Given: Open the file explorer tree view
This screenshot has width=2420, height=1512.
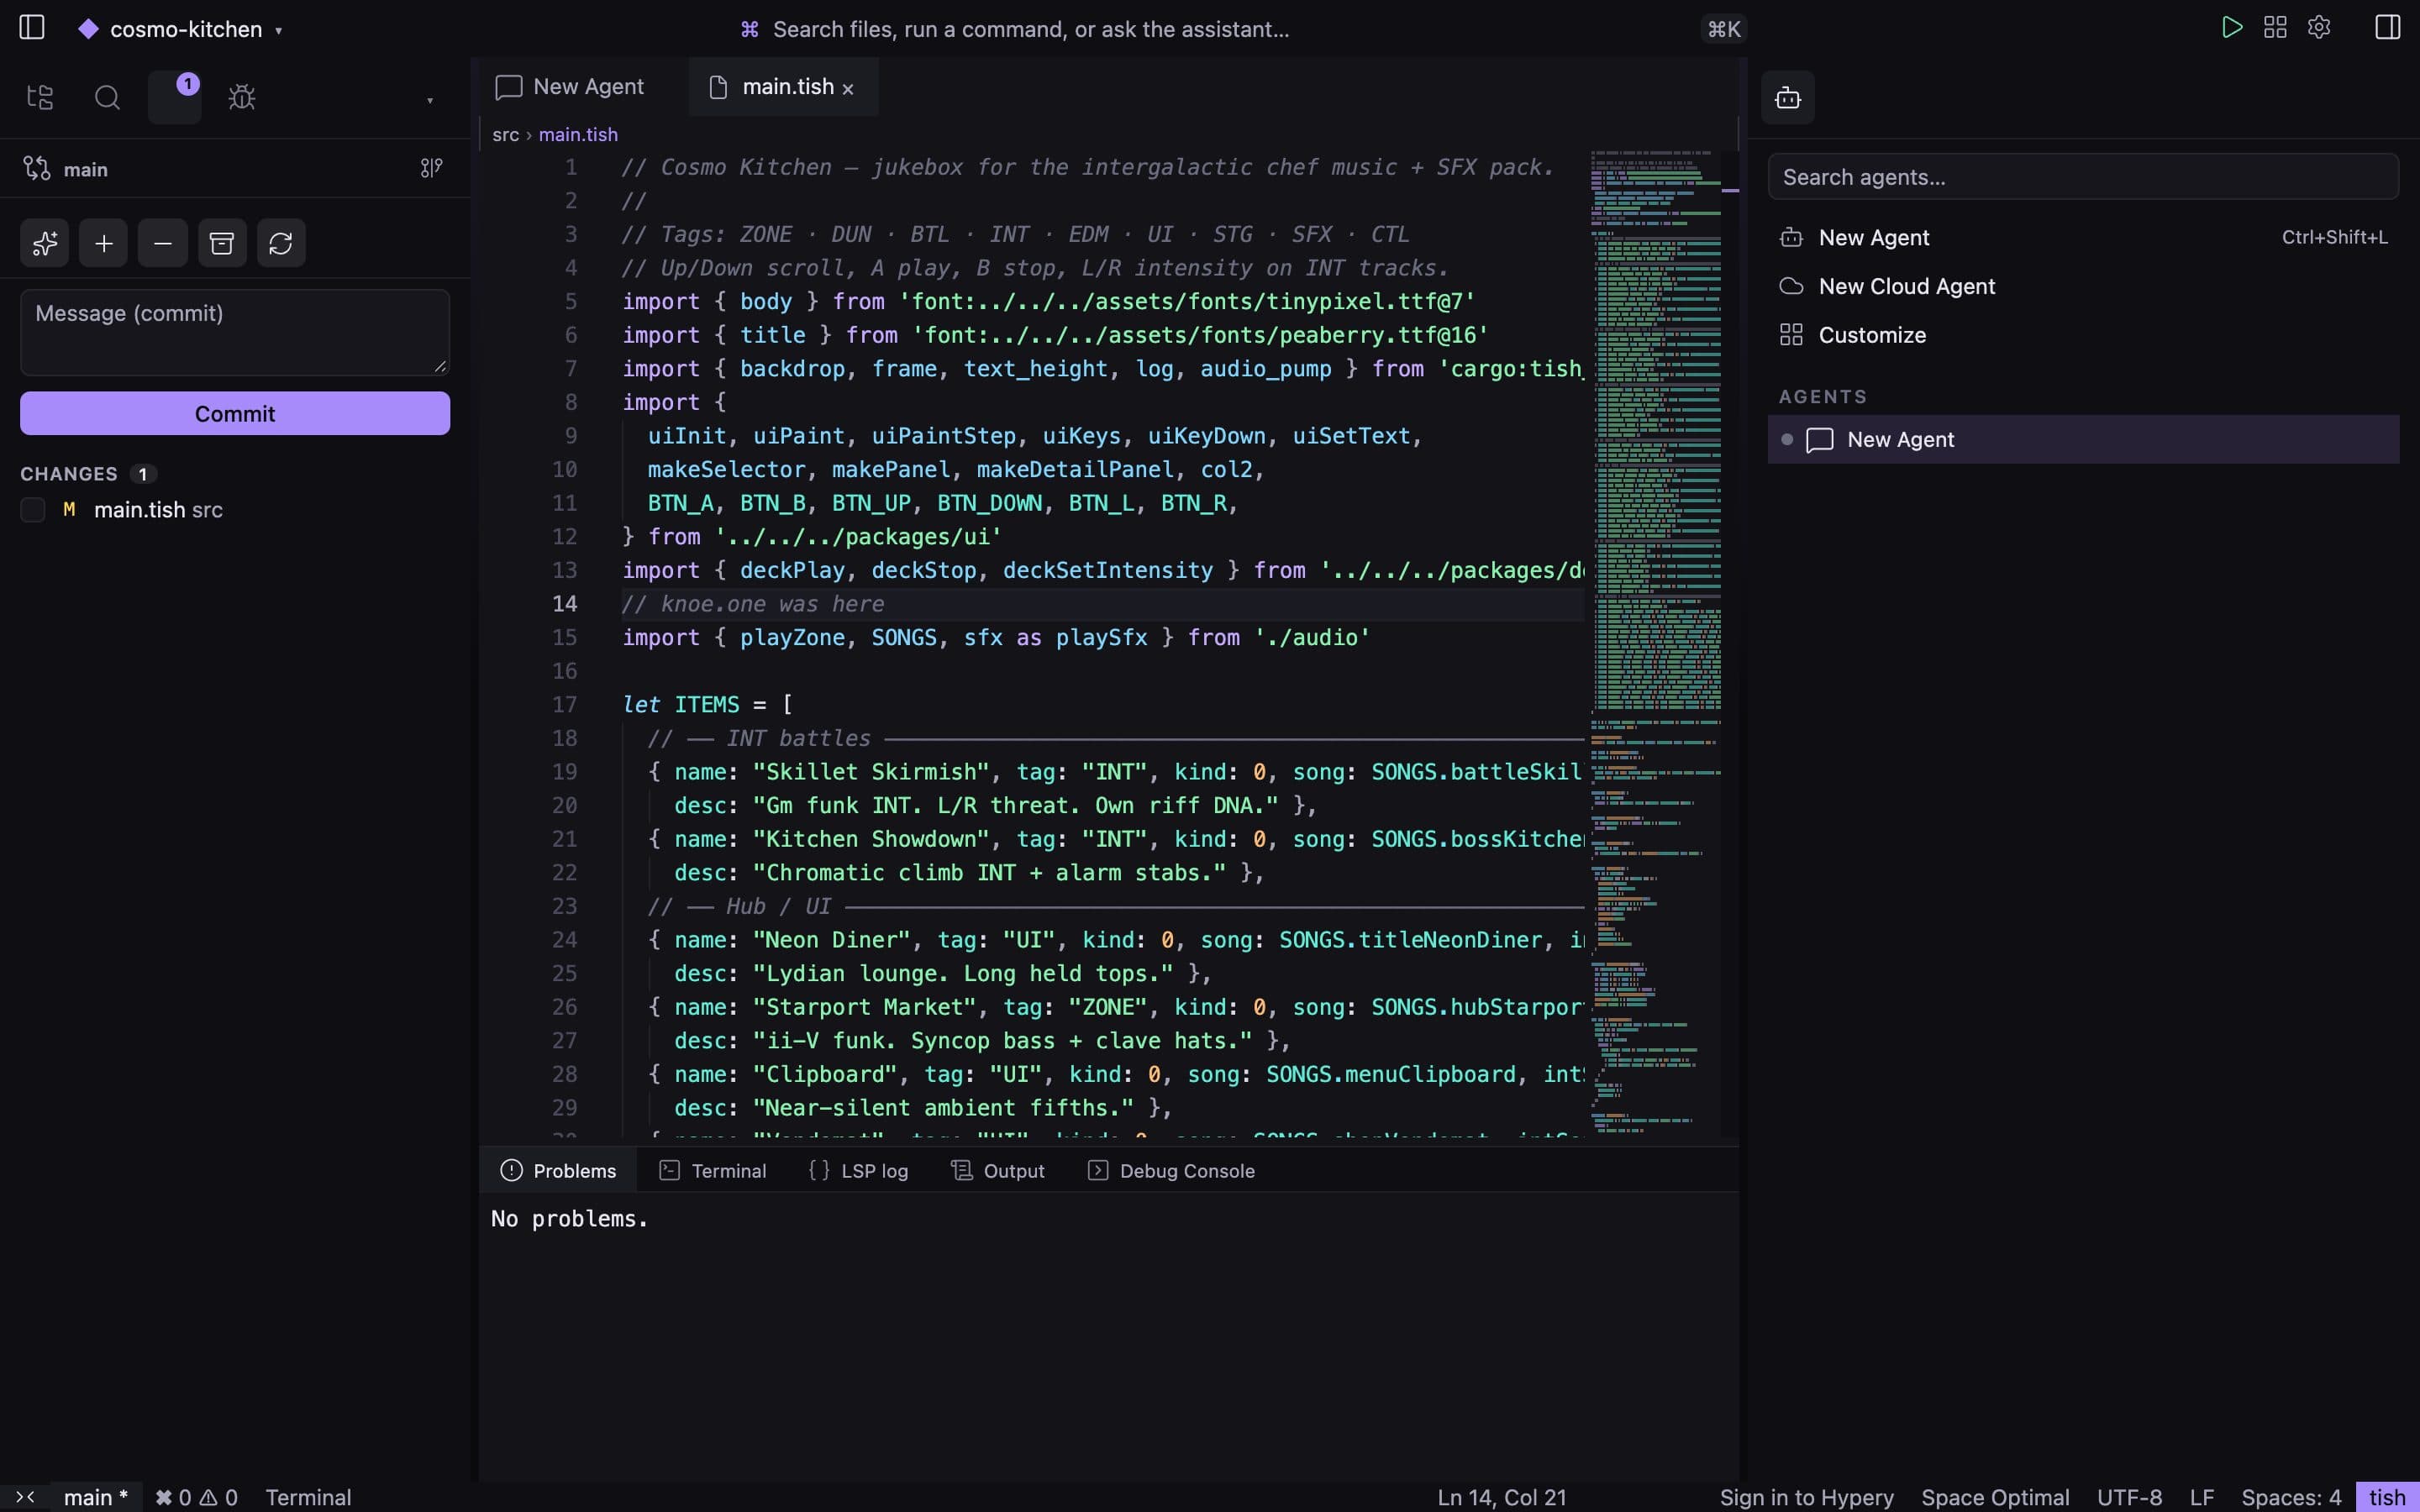Looking at the screenshot, I should [40, 97].
